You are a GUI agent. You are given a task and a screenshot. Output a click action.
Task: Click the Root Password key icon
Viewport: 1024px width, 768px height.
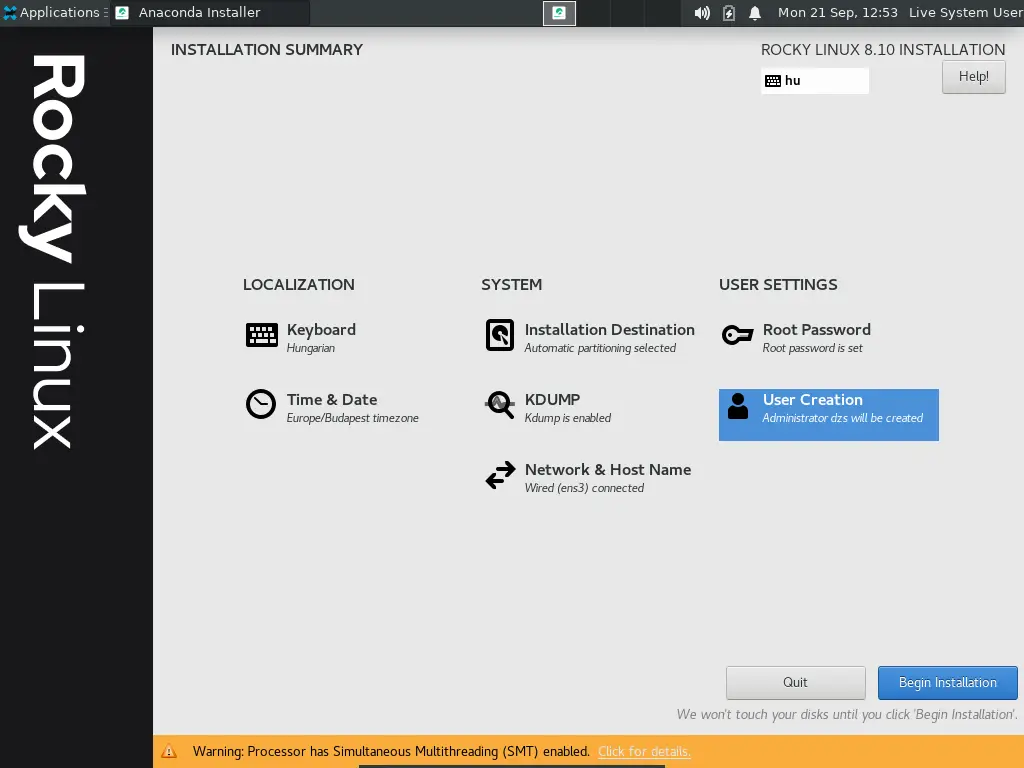tap(737, 335)
